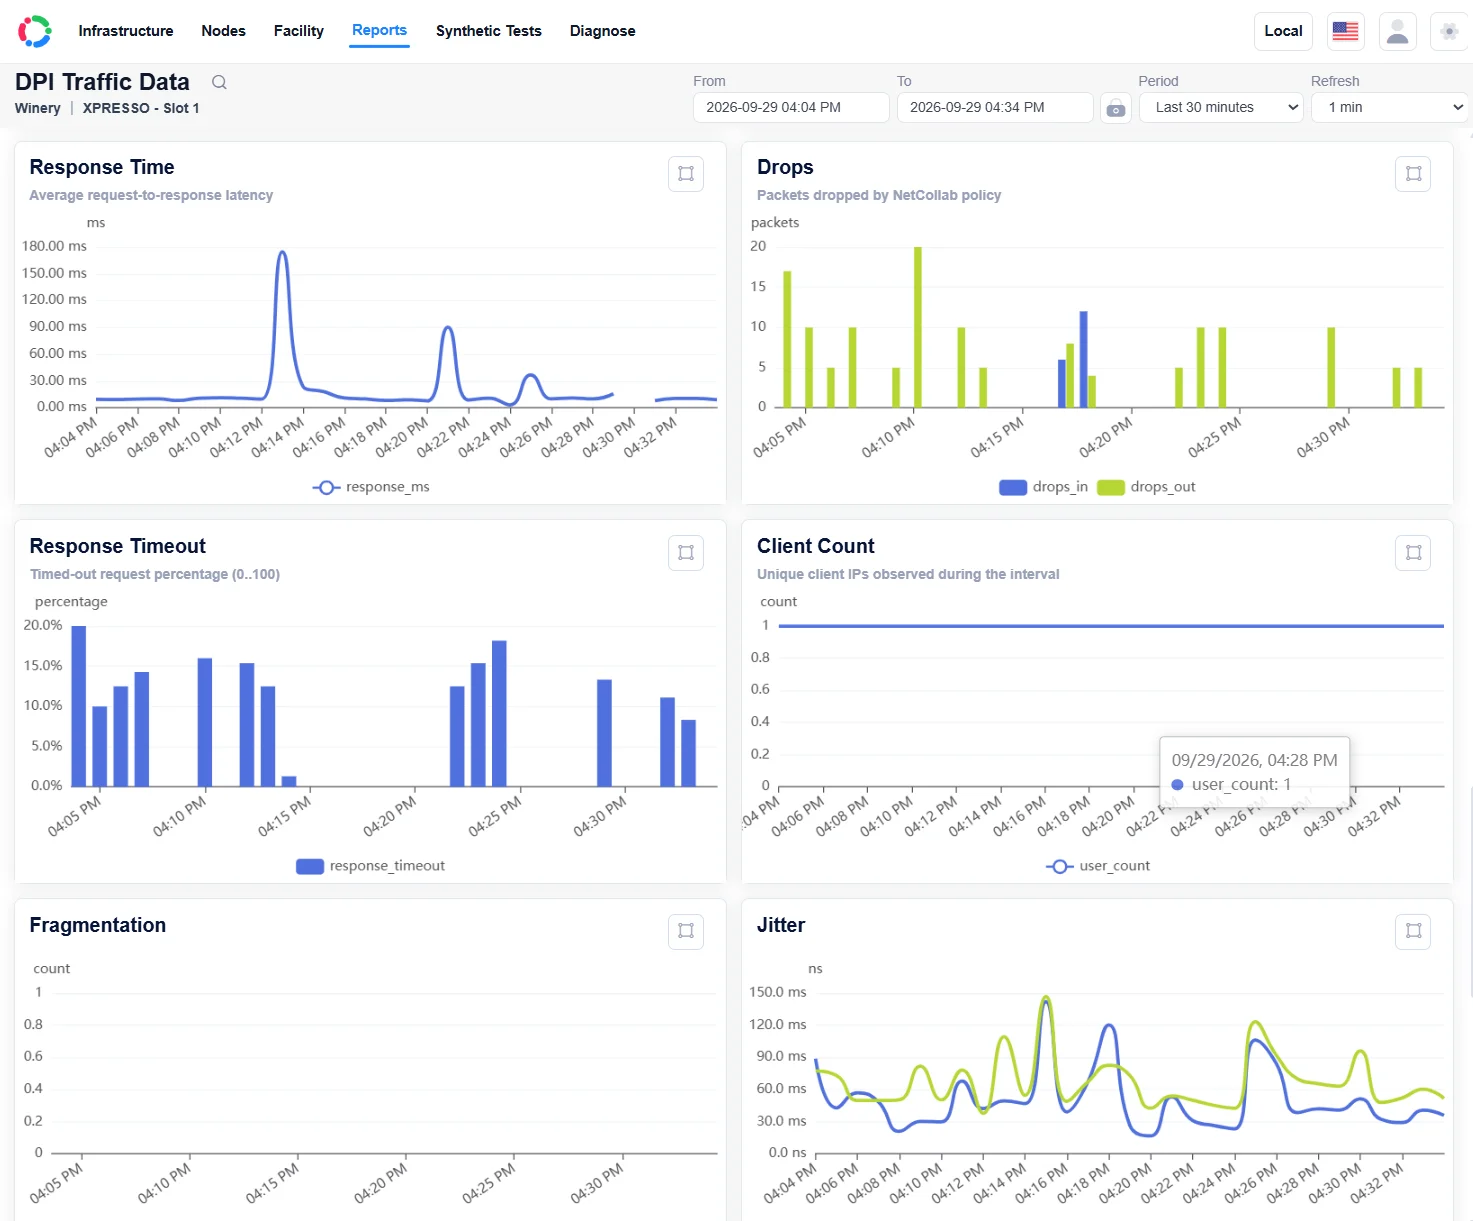Screen dimensions: 1473x1221
Task: Open the user profile icon
Action: pos(1398,31)
